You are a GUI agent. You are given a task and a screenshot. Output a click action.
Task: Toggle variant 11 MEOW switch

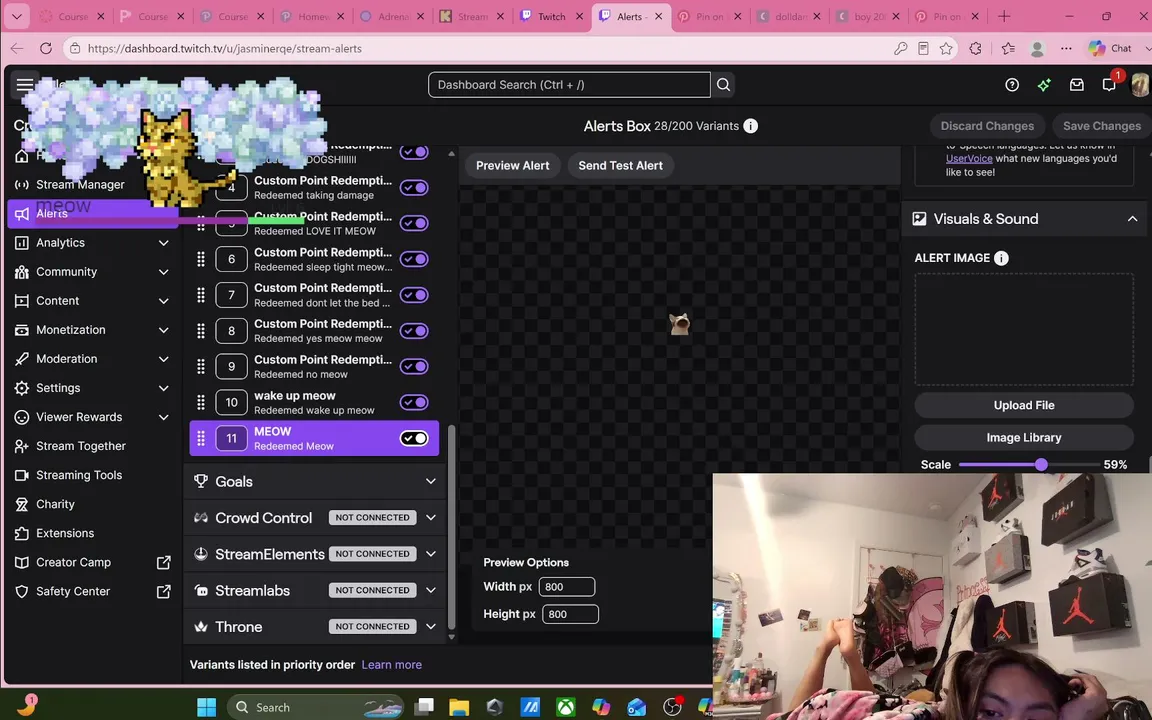414,439
